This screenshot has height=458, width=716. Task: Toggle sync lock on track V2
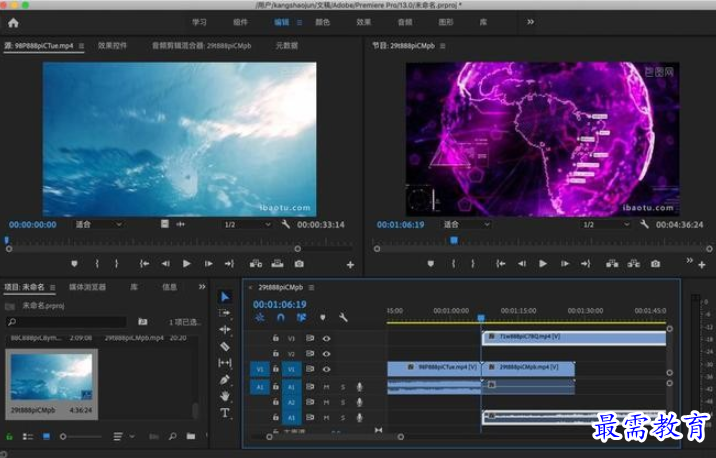[x=310, y=353]
